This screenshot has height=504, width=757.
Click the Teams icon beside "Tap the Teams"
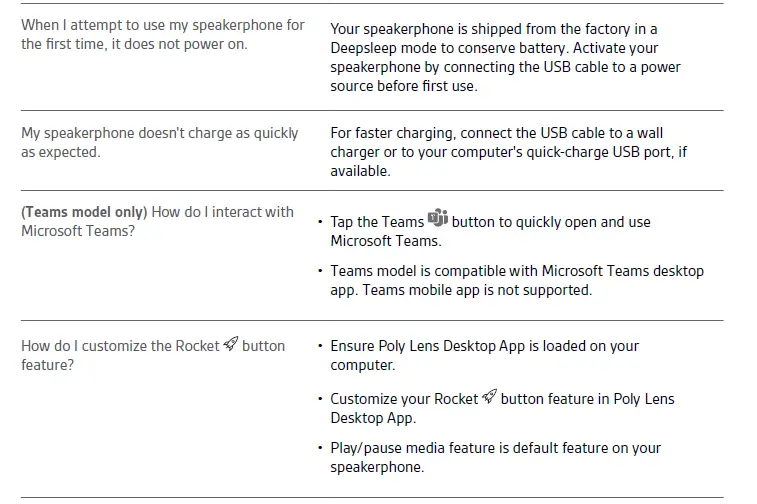pyautogui.click(x=438, y=220)
